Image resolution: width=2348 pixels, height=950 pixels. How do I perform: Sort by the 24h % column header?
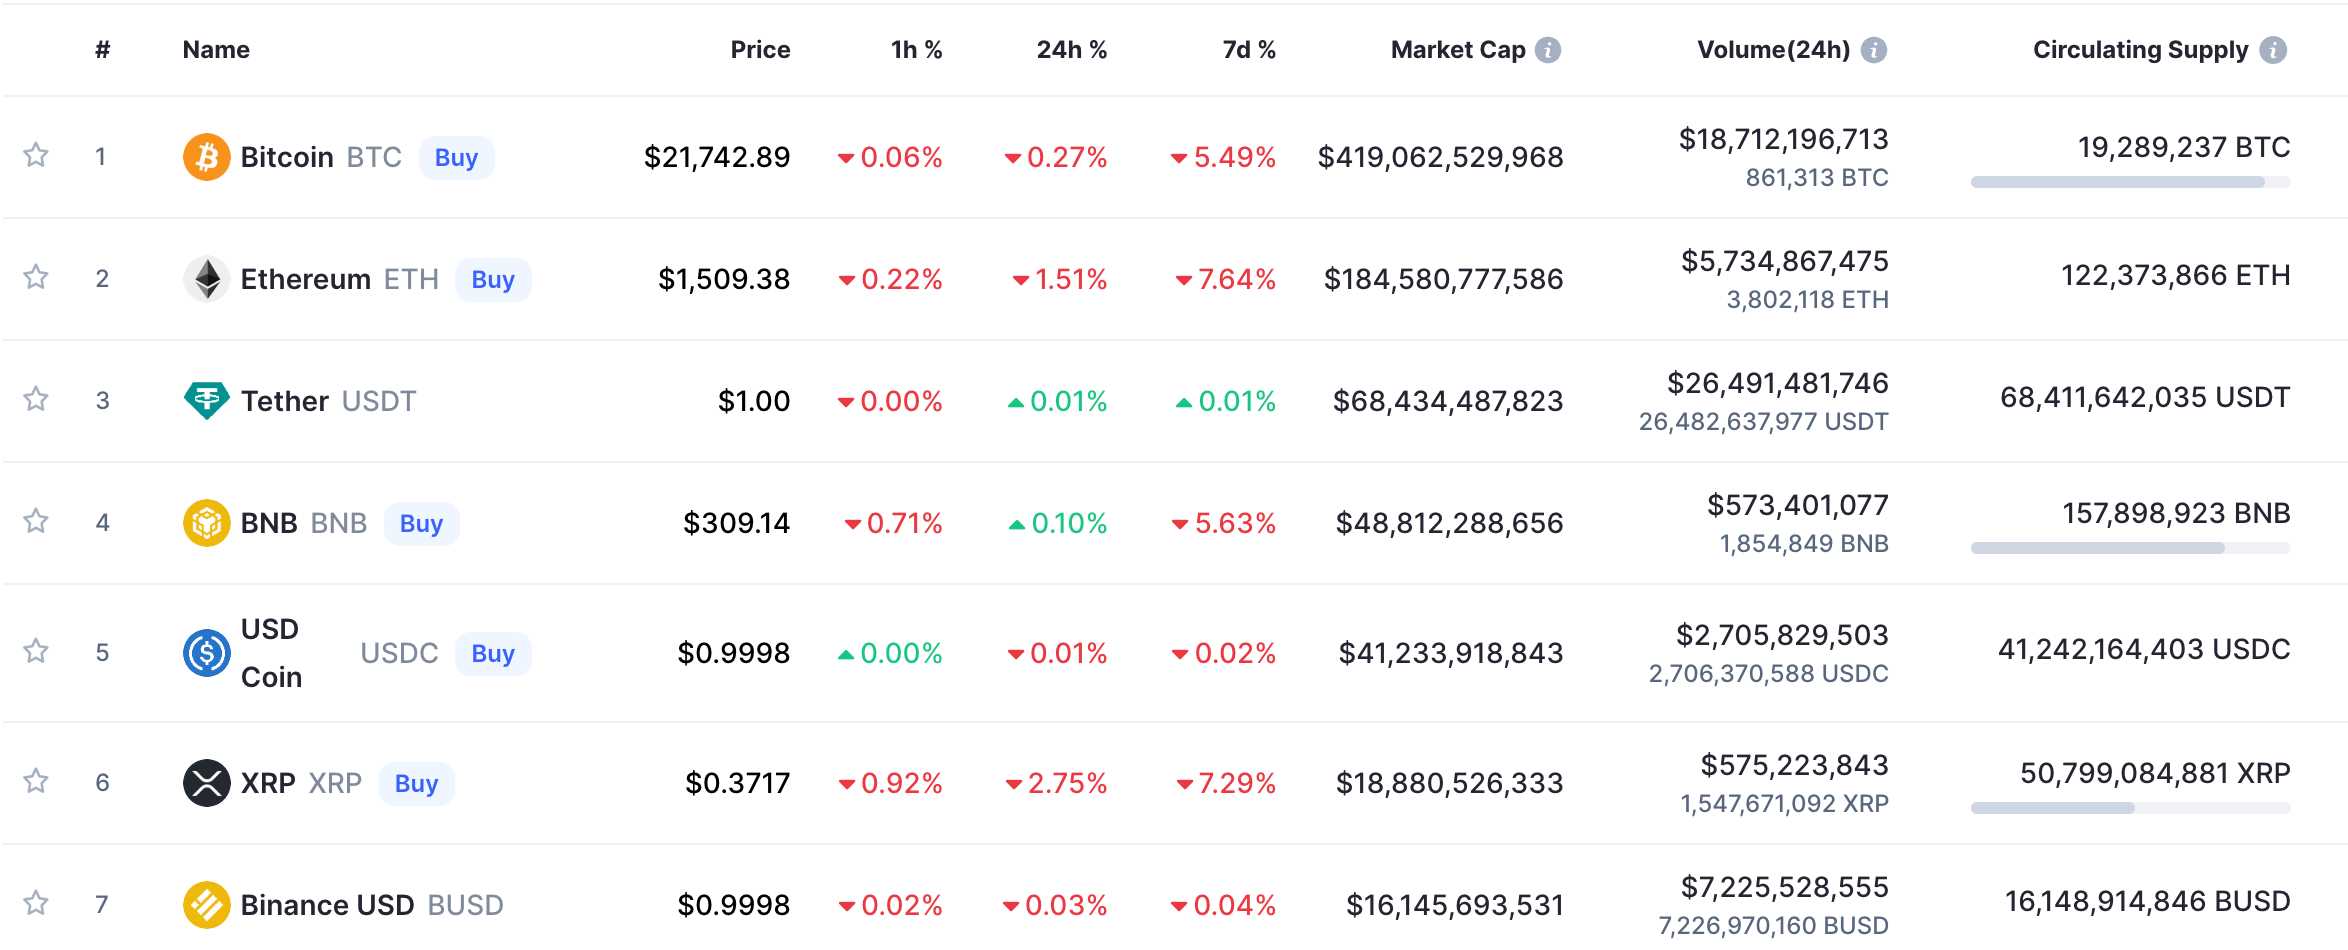(x=1071, y=50)
